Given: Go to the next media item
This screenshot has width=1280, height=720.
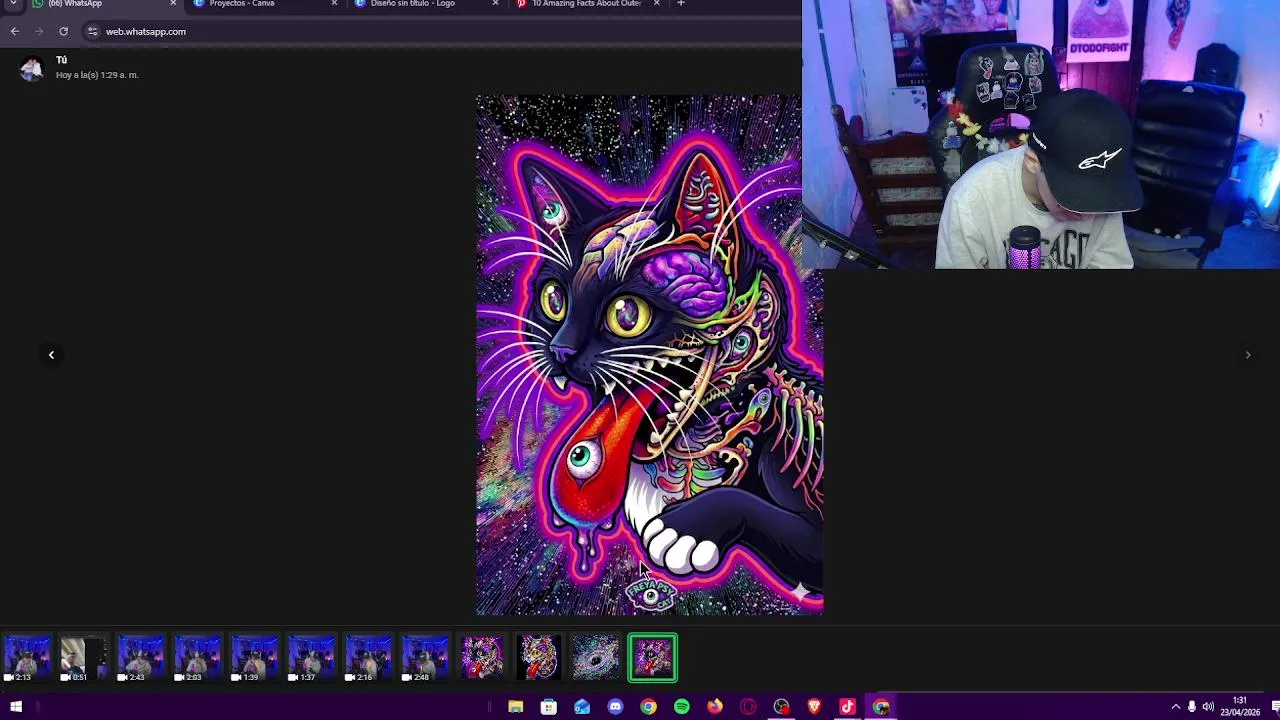Looking at the screenshot, I should [1247, 355].
